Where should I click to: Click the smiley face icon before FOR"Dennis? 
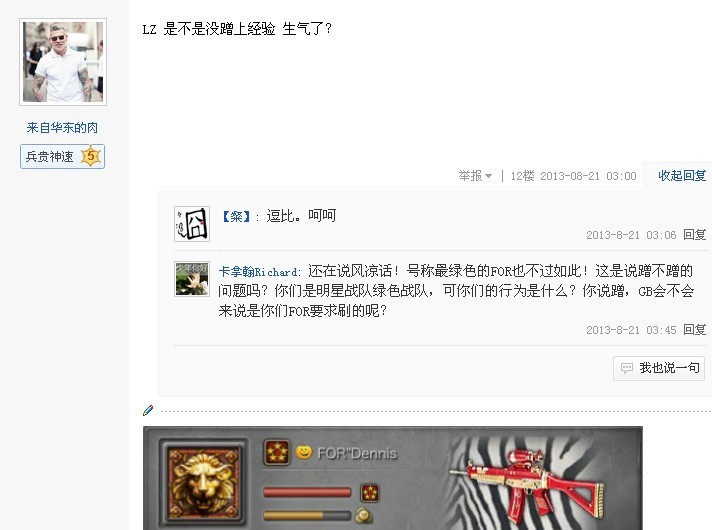[304, 452]
